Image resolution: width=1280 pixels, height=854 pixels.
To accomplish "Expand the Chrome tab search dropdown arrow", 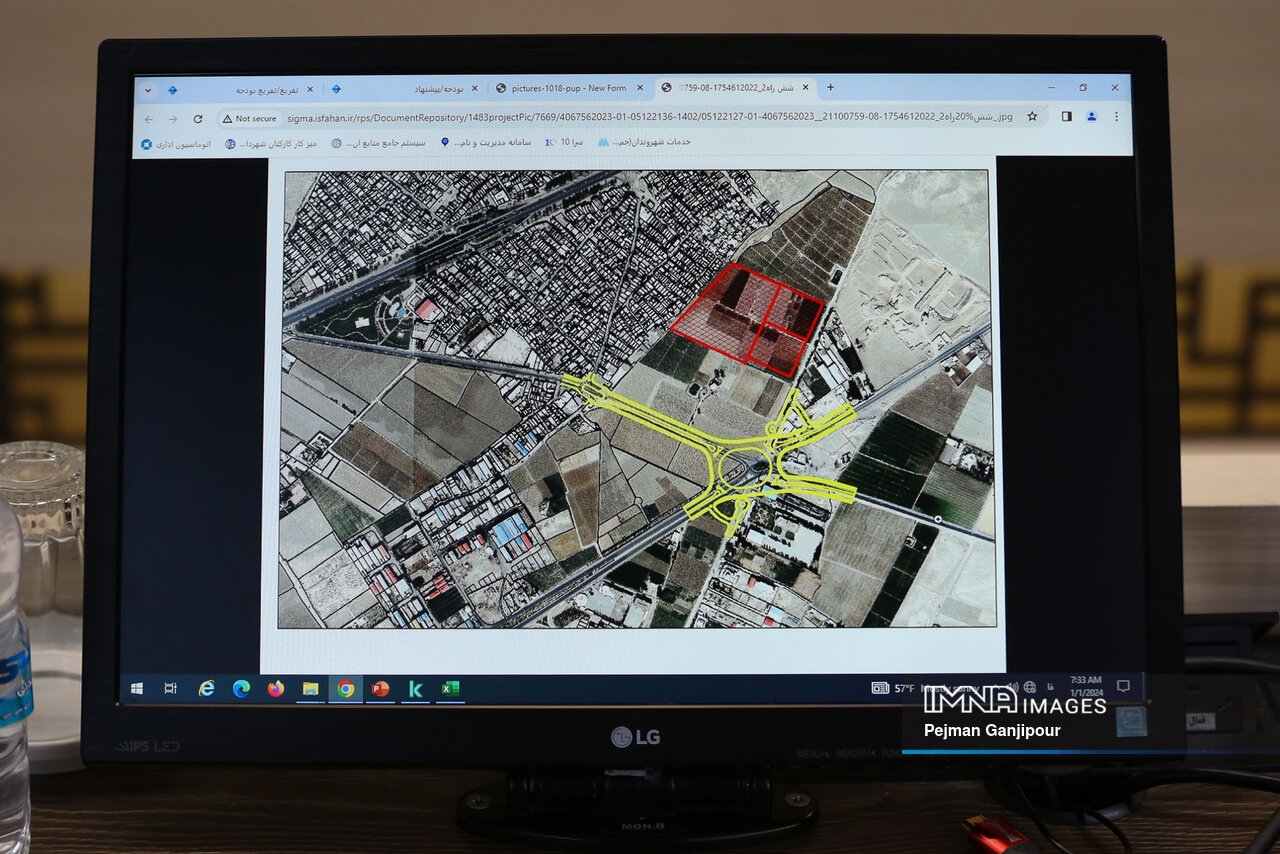I will (149, 89).
